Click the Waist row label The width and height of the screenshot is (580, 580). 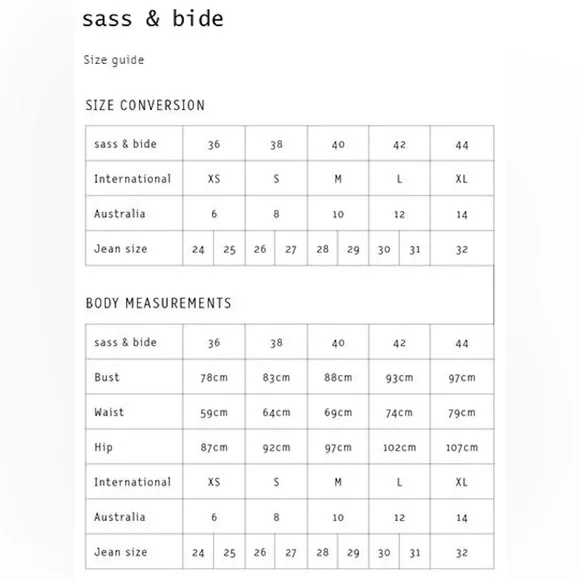click(109, 412)
